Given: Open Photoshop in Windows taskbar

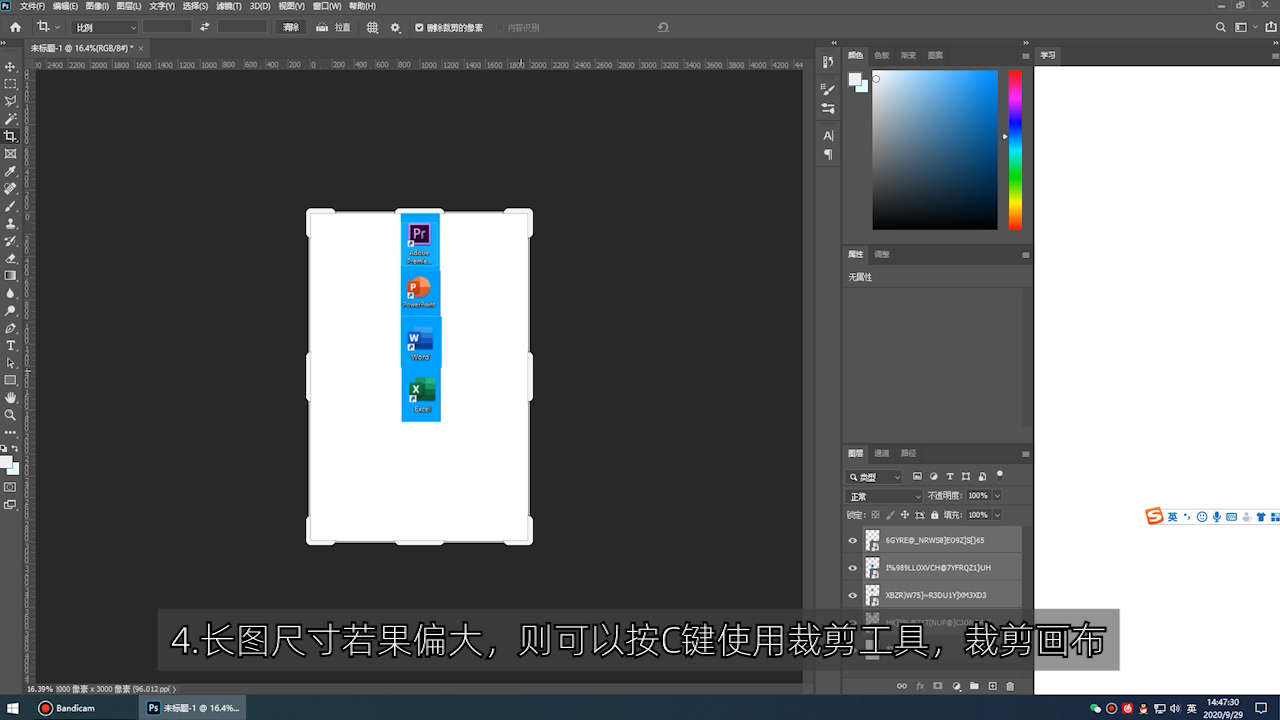Looking at the screenshot, I should [x=193, y=708].
